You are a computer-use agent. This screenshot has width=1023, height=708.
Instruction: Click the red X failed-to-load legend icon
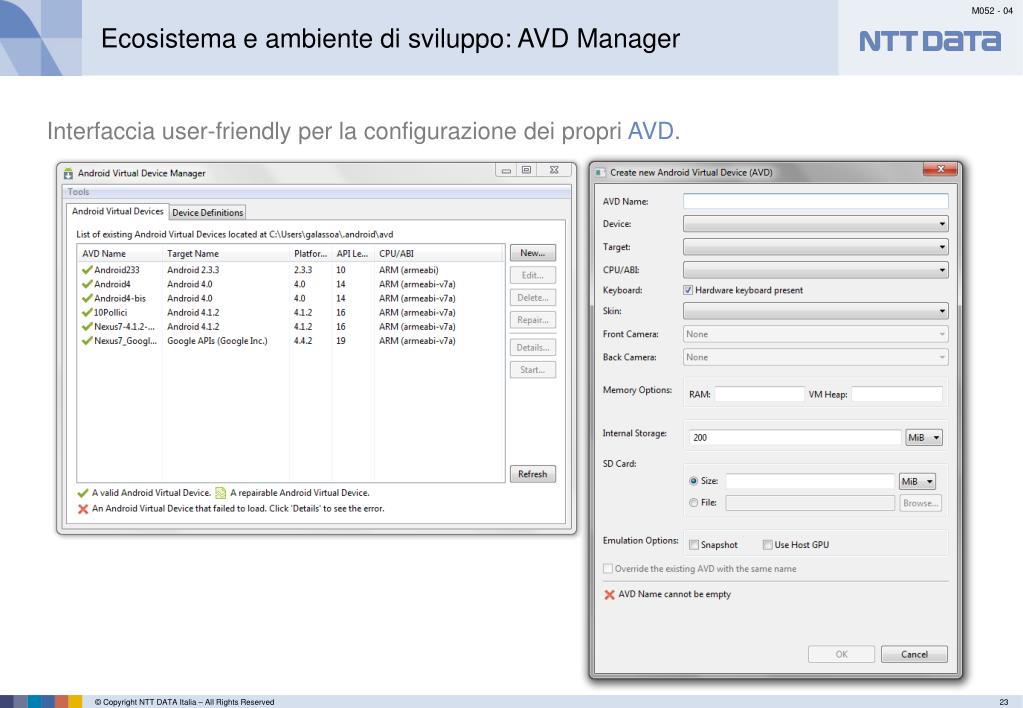click(x=83, y=509)
